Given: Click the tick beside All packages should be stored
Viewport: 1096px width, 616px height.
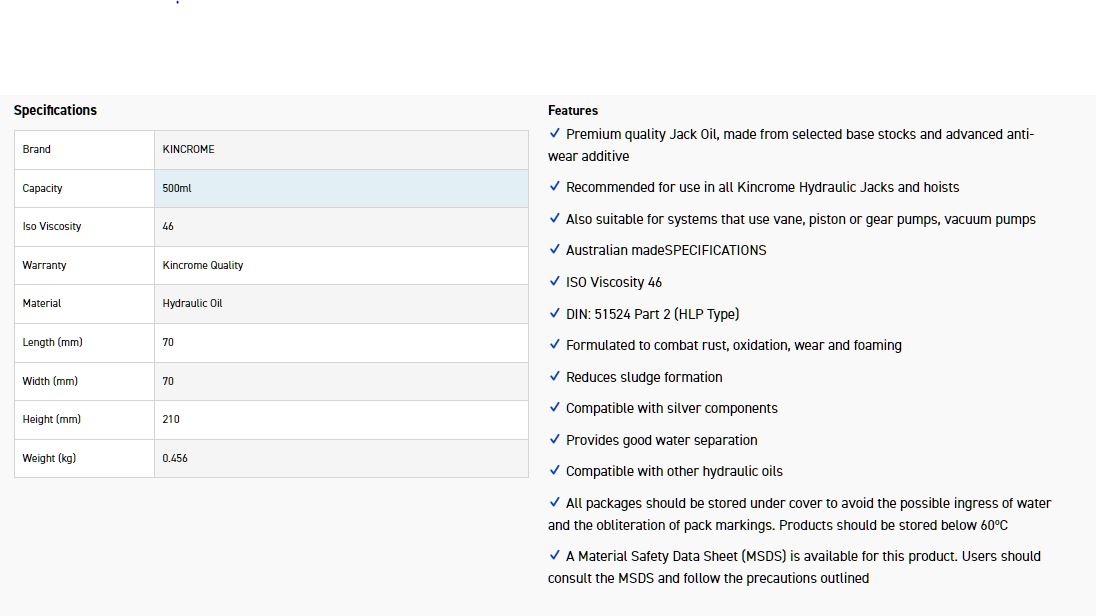Looking at the screenshot, I should click(555, 503).
